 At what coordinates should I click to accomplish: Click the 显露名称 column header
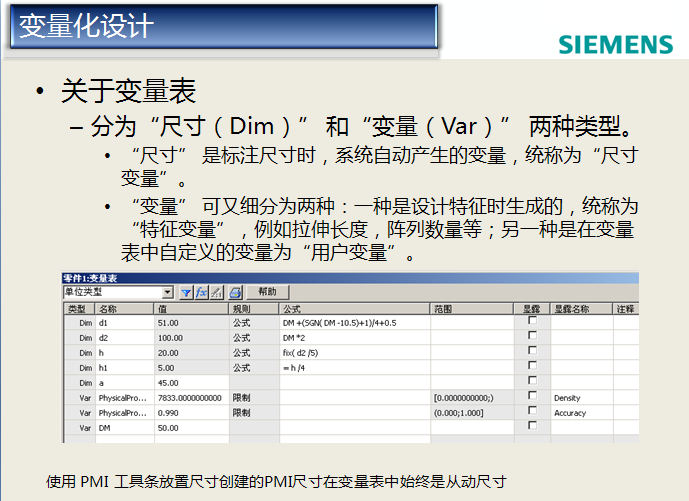(x=581, y=309)
